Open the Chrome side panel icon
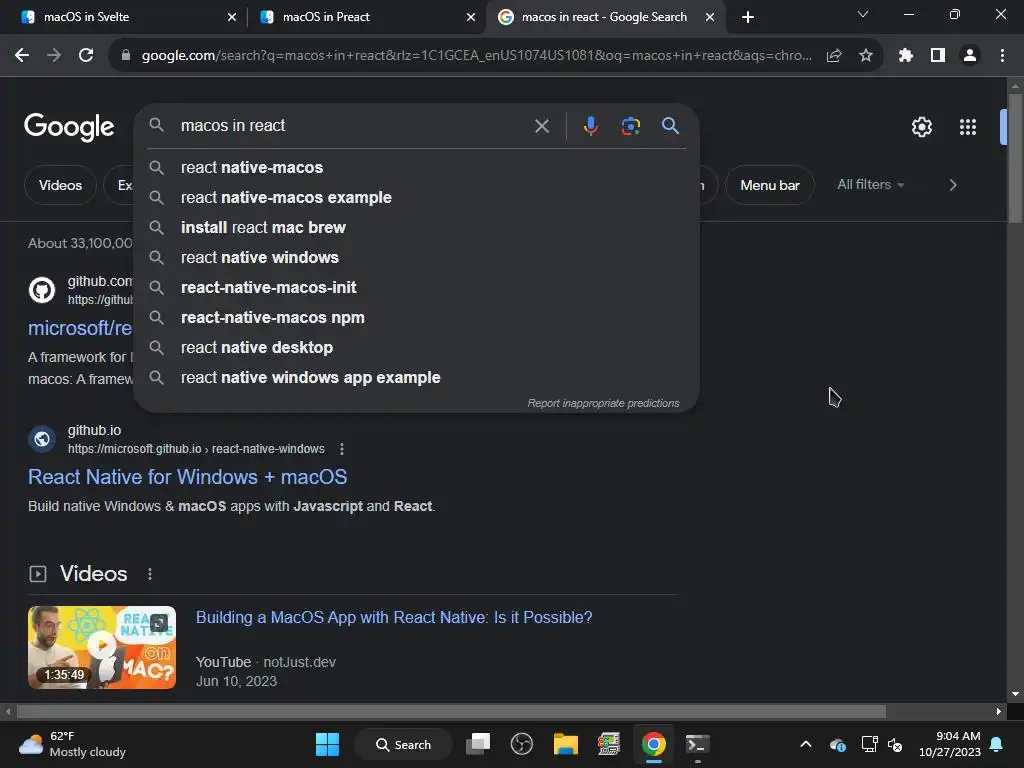 click(938, 56)
